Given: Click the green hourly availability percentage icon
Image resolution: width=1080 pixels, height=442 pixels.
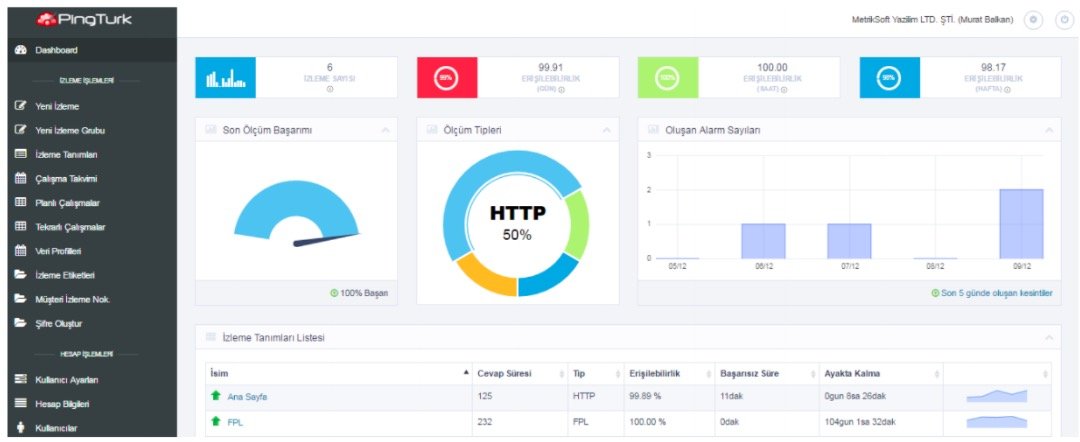Looking at the screenshot, I should coord(668,78).
